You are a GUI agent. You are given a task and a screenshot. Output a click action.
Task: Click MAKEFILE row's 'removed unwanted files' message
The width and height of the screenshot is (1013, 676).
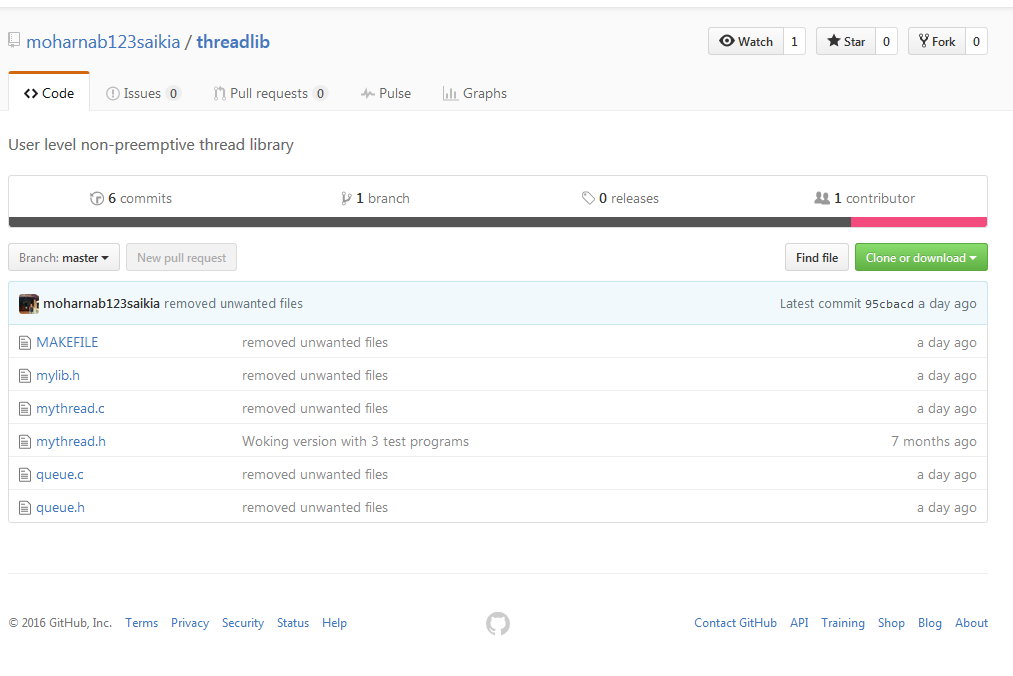point(315,343)
